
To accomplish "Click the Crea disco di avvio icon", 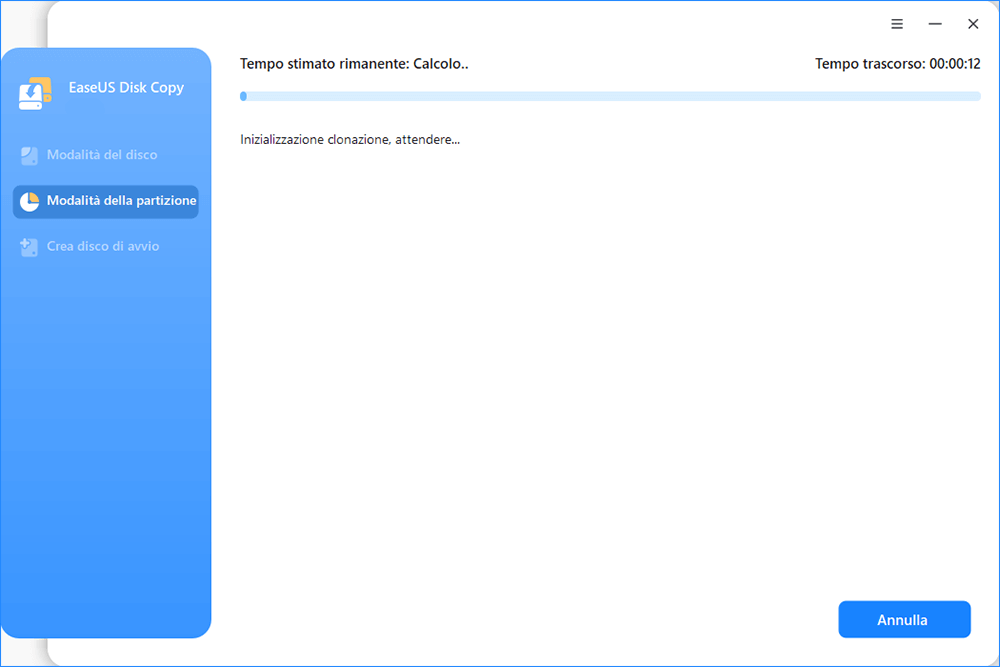I will [x=29, y=246].
